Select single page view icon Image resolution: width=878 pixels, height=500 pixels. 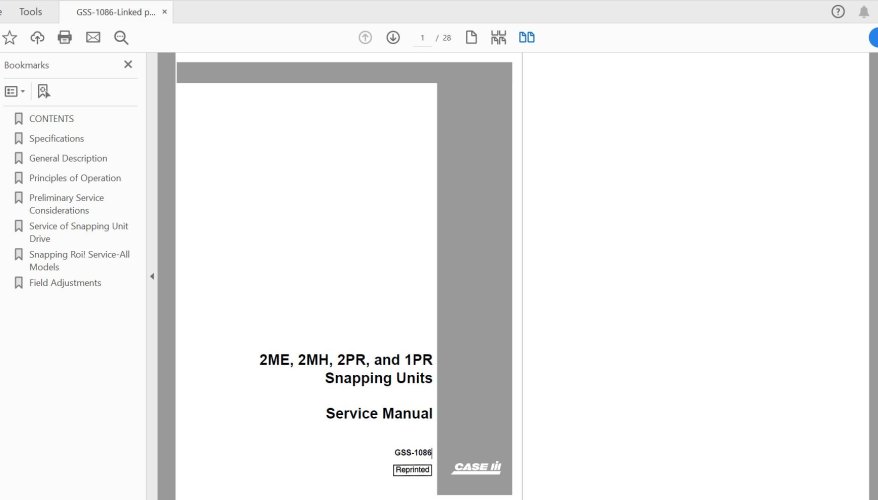[x=471, y=37]
